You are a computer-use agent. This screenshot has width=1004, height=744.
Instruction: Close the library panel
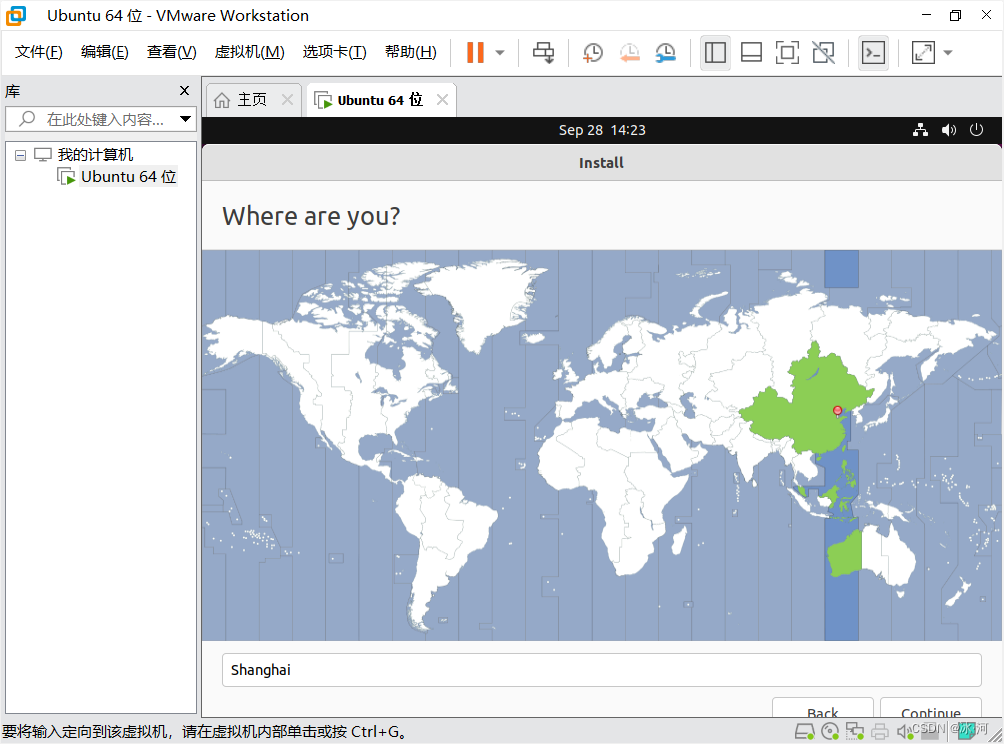pyautogui.click(x=184, y=91)
